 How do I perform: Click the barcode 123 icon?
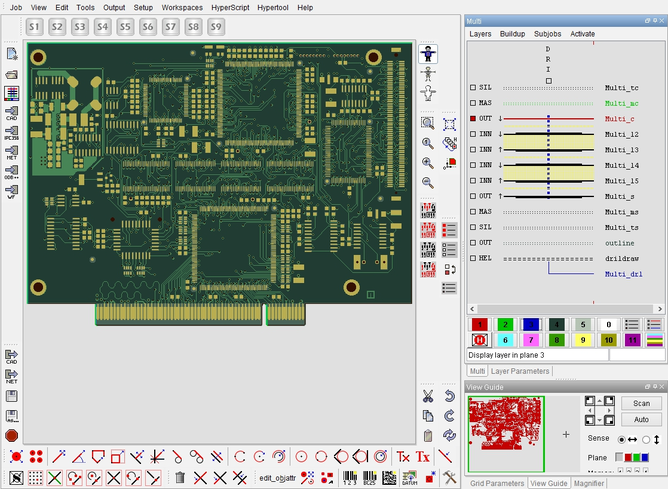(350, 477)
